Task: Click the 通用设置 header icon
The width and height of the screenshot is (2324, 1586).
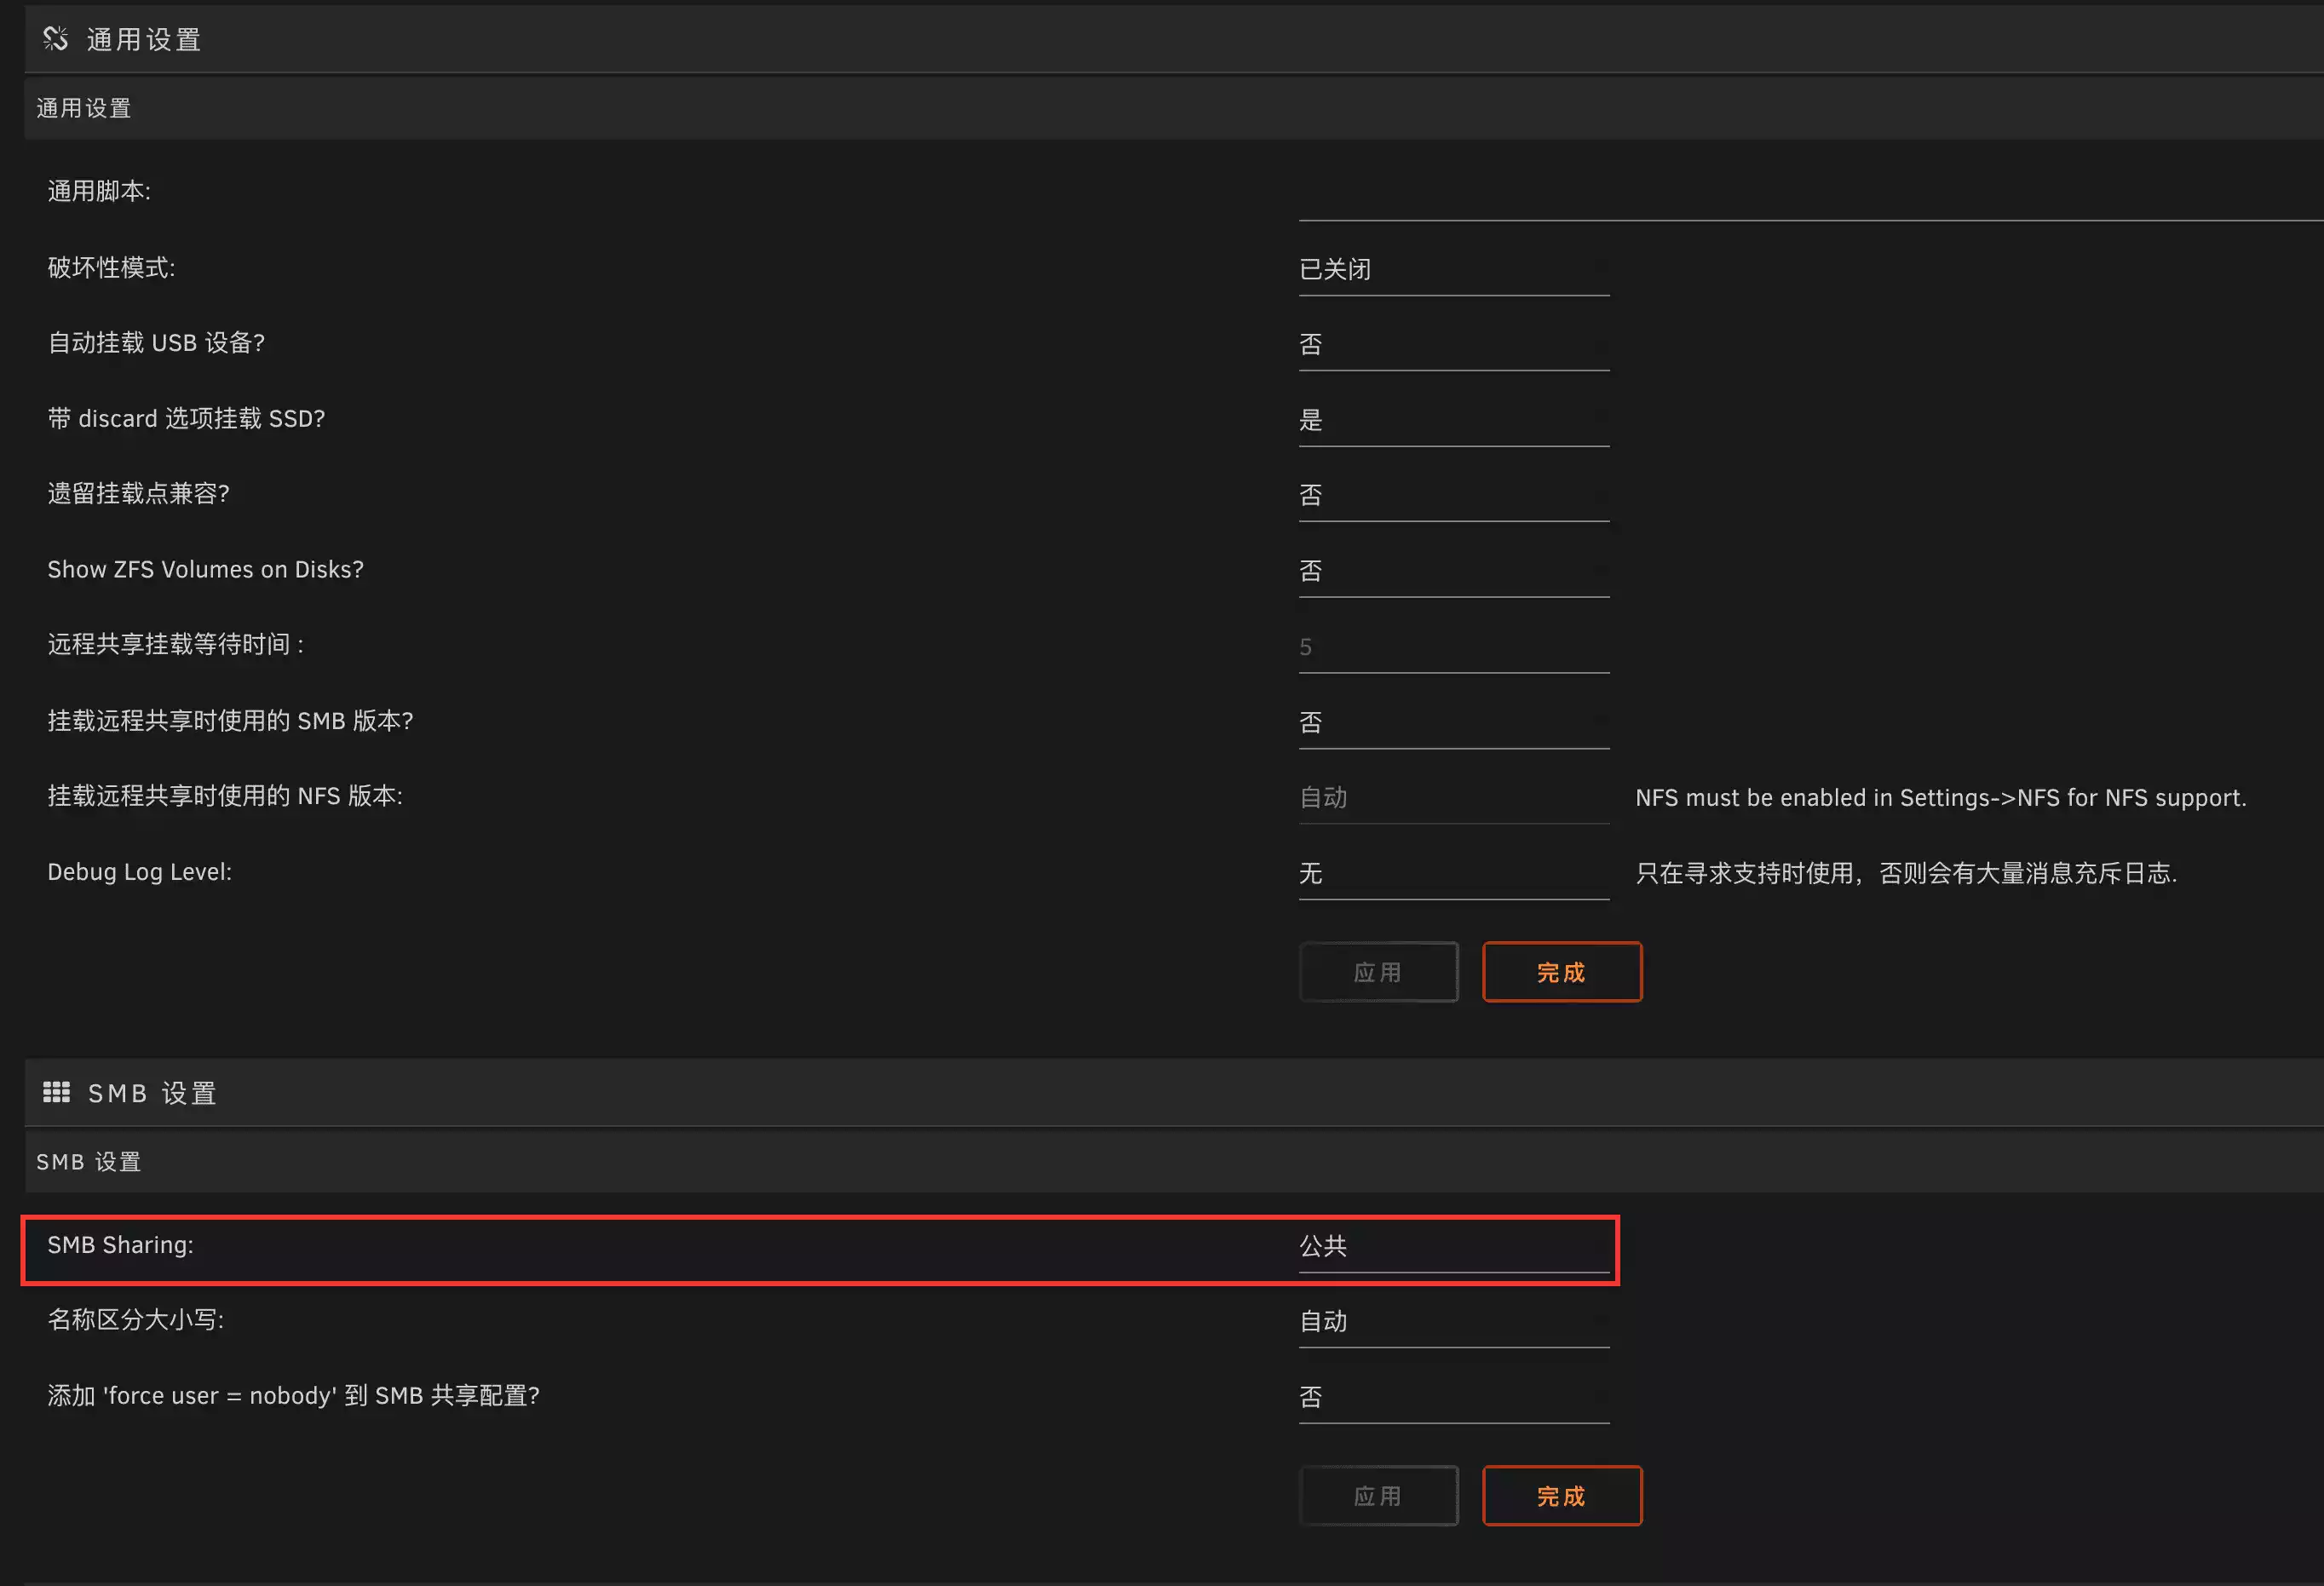Action: pyautogui.click(x=55, y=39)
